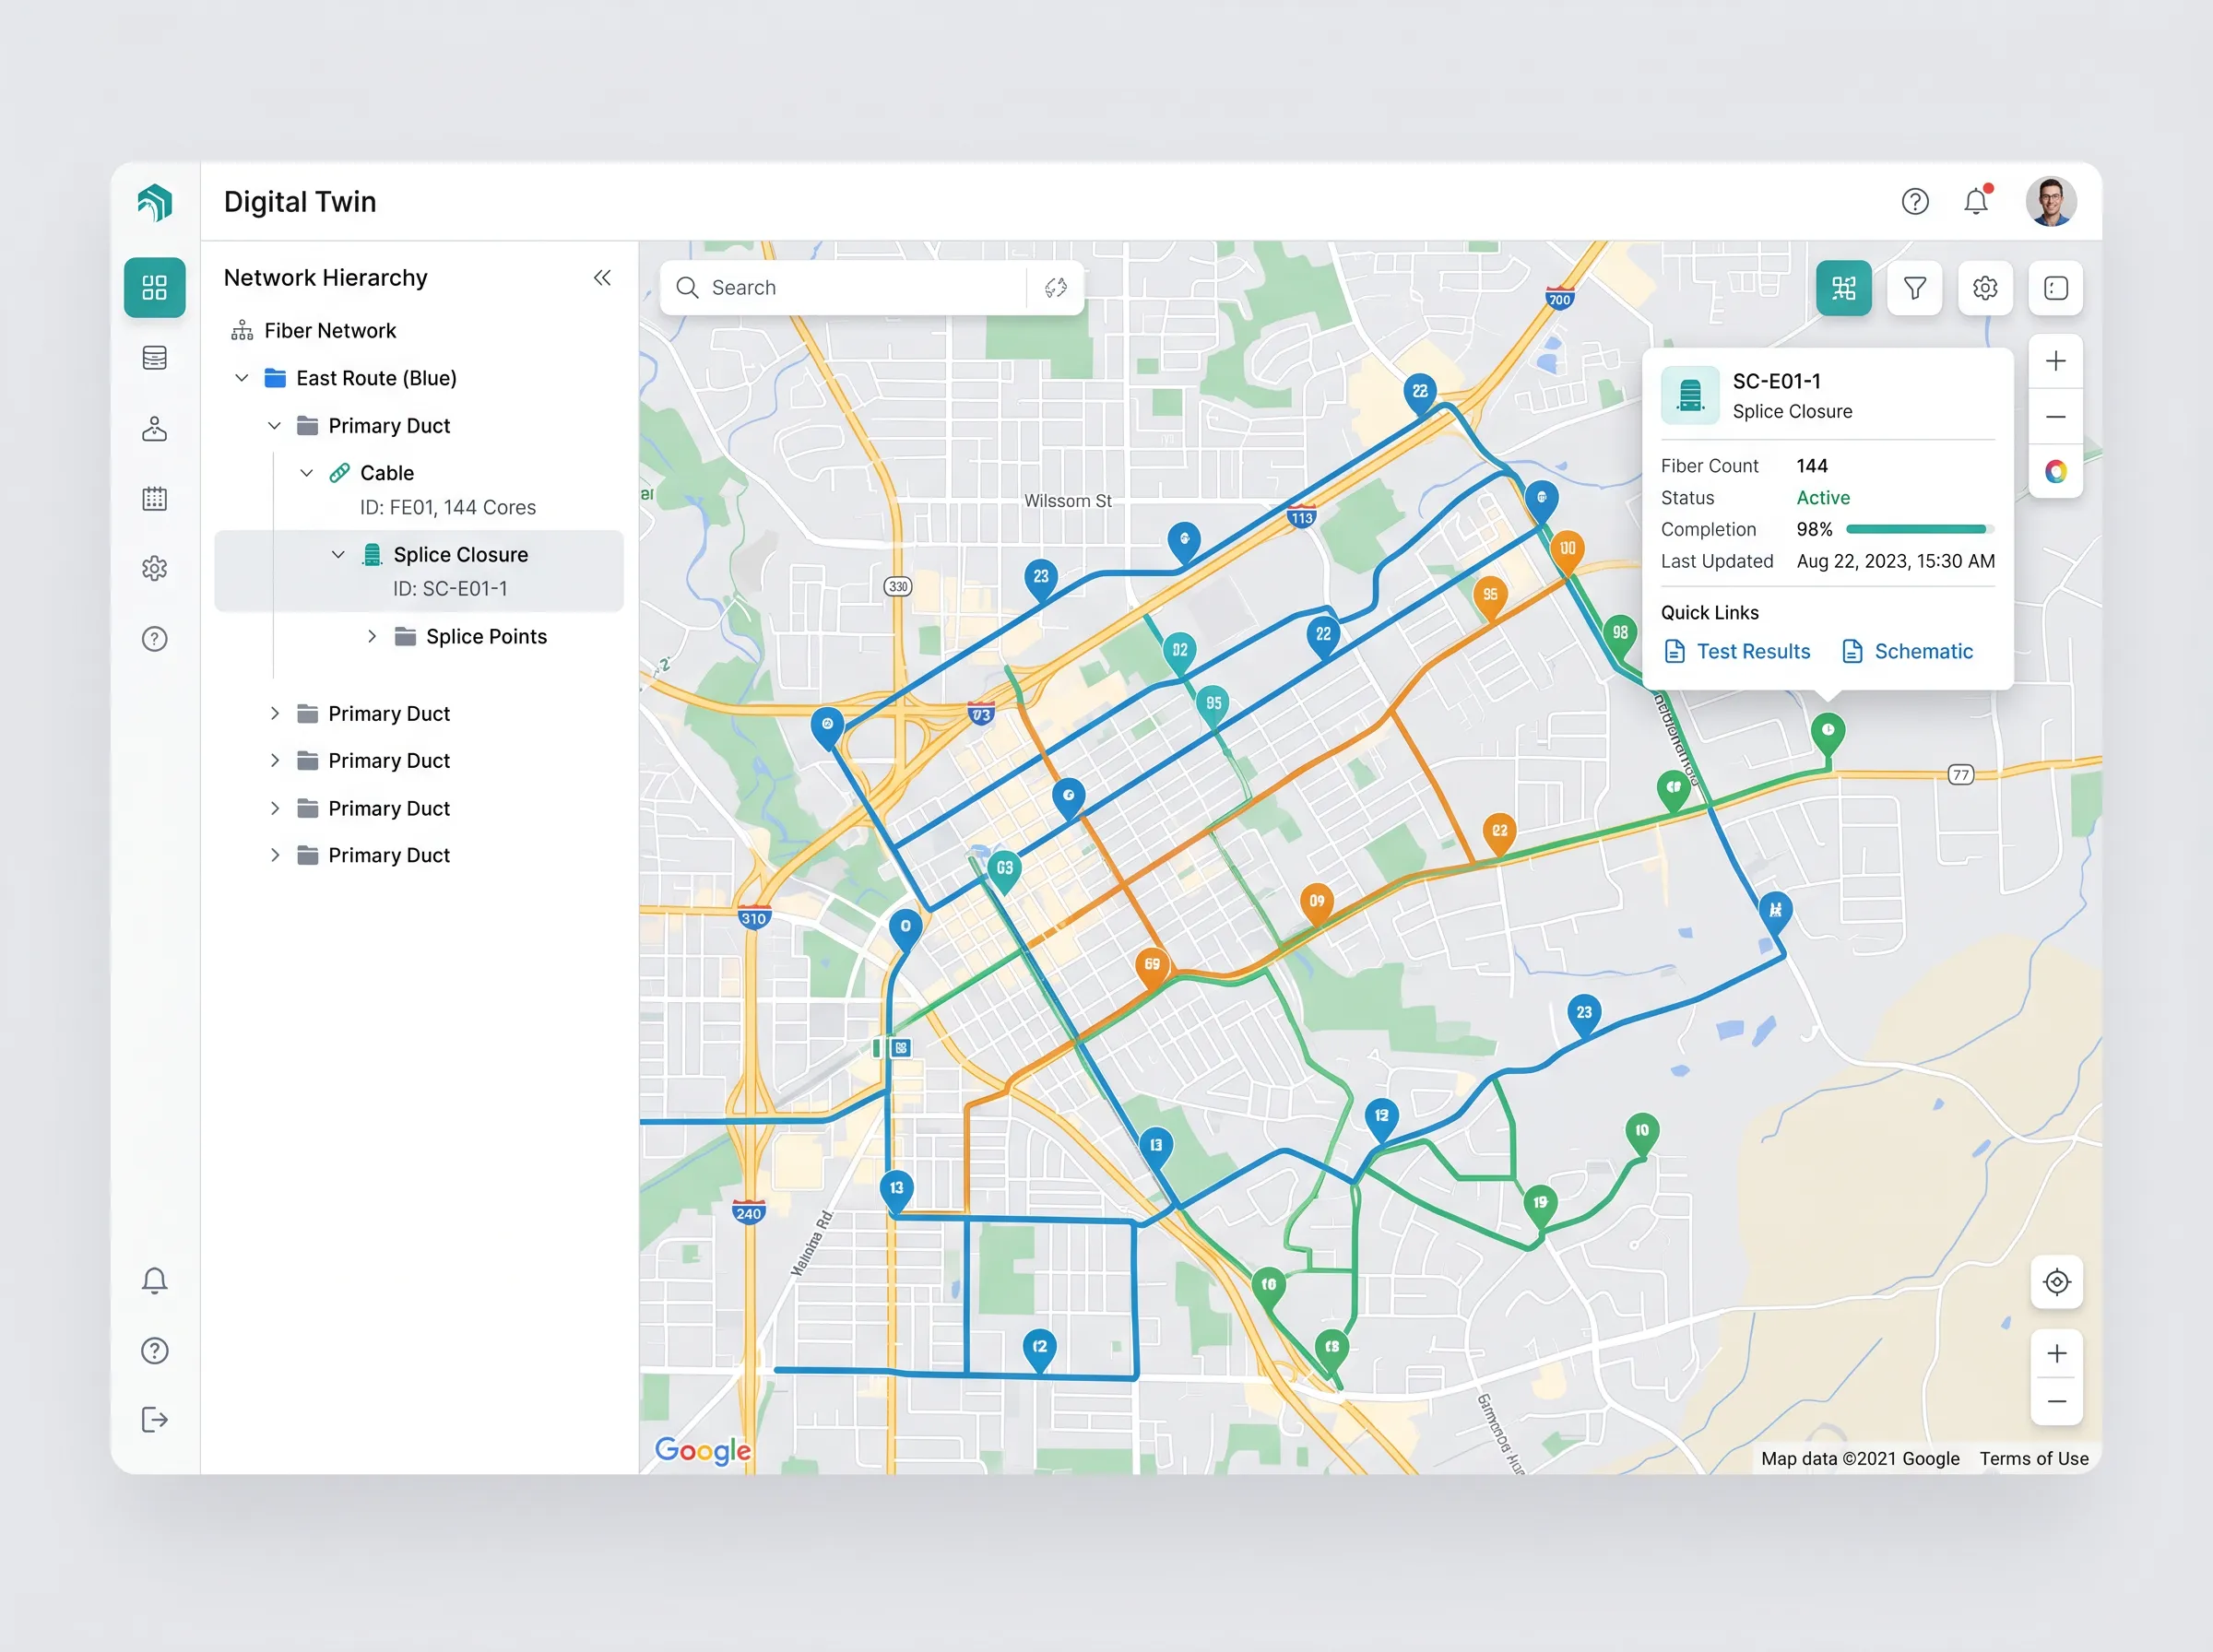Toggle the map network view button

pos(1843,288)
